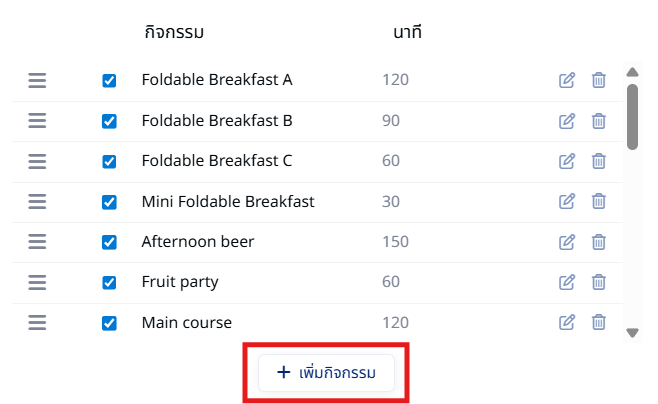The image size is (658, 404).
Task: Edit the Foldable Breakfast A activity
Action: tap(567, 80)
